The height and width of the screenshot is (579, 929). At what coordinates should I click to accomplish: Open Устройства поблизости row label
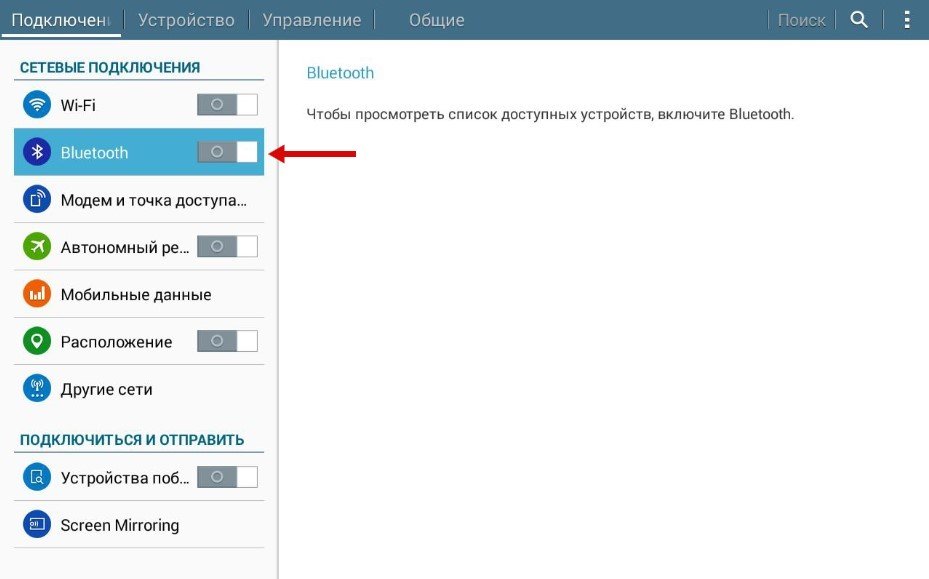tap(125, 478)
